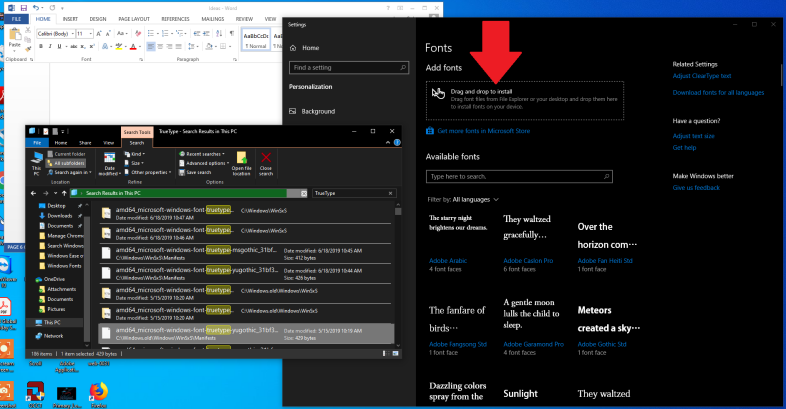The image size is (786, 409).
Task: Click paragraph shading paint bucket
Action: coord(210,47)
